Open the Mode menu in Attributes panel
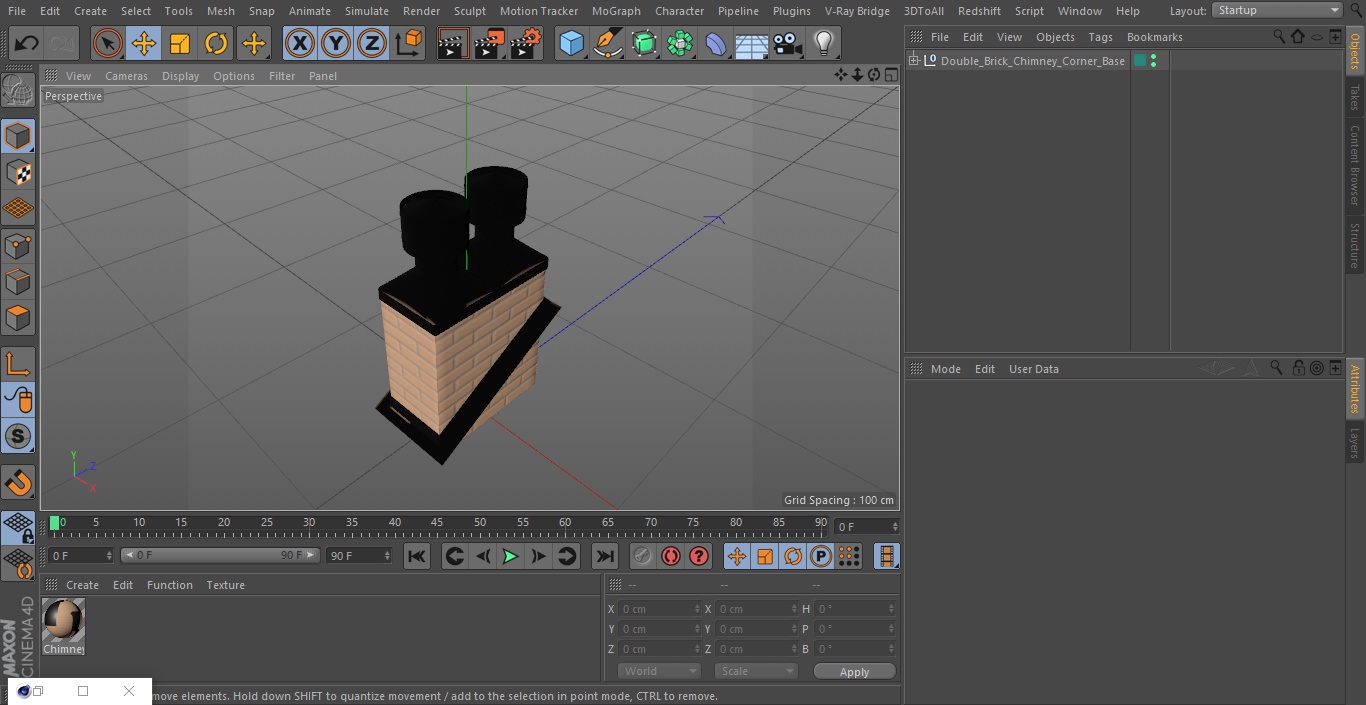The height and width of the screenshot is (705, 1366). (945, 369)
